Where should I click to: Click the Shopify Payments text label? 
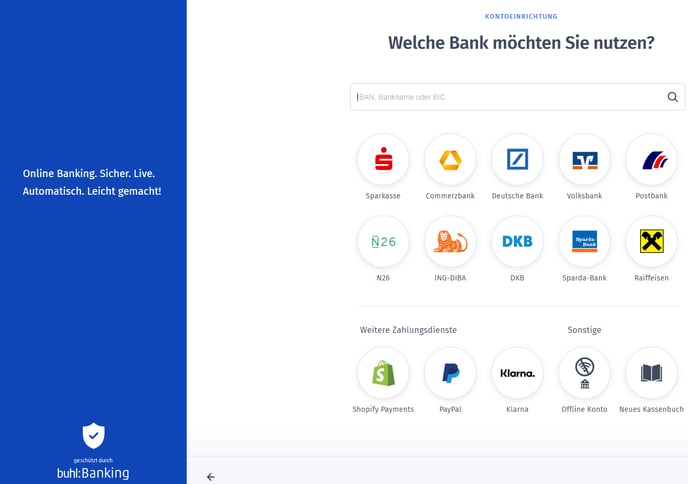(x=383, y=409)
